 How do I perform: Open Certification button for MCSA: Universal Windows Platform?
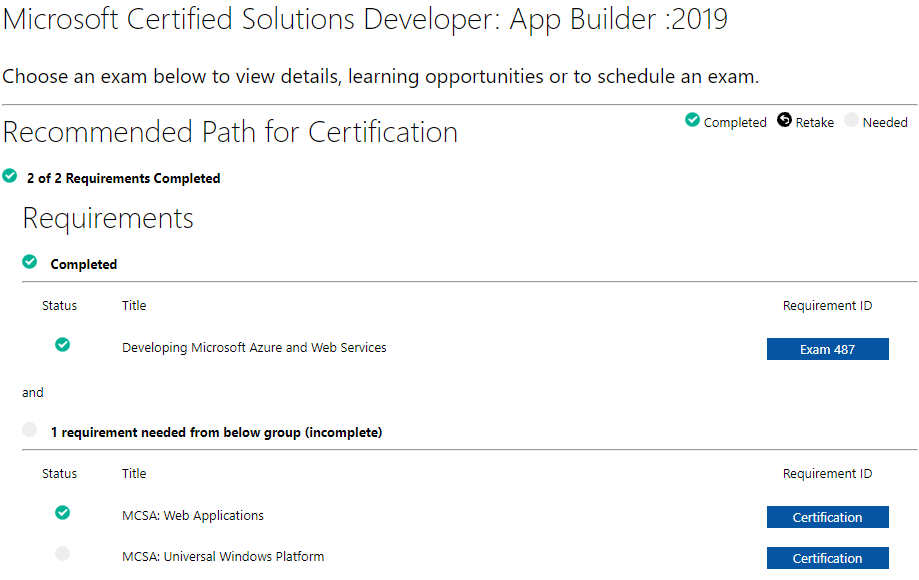pos(828,558)
